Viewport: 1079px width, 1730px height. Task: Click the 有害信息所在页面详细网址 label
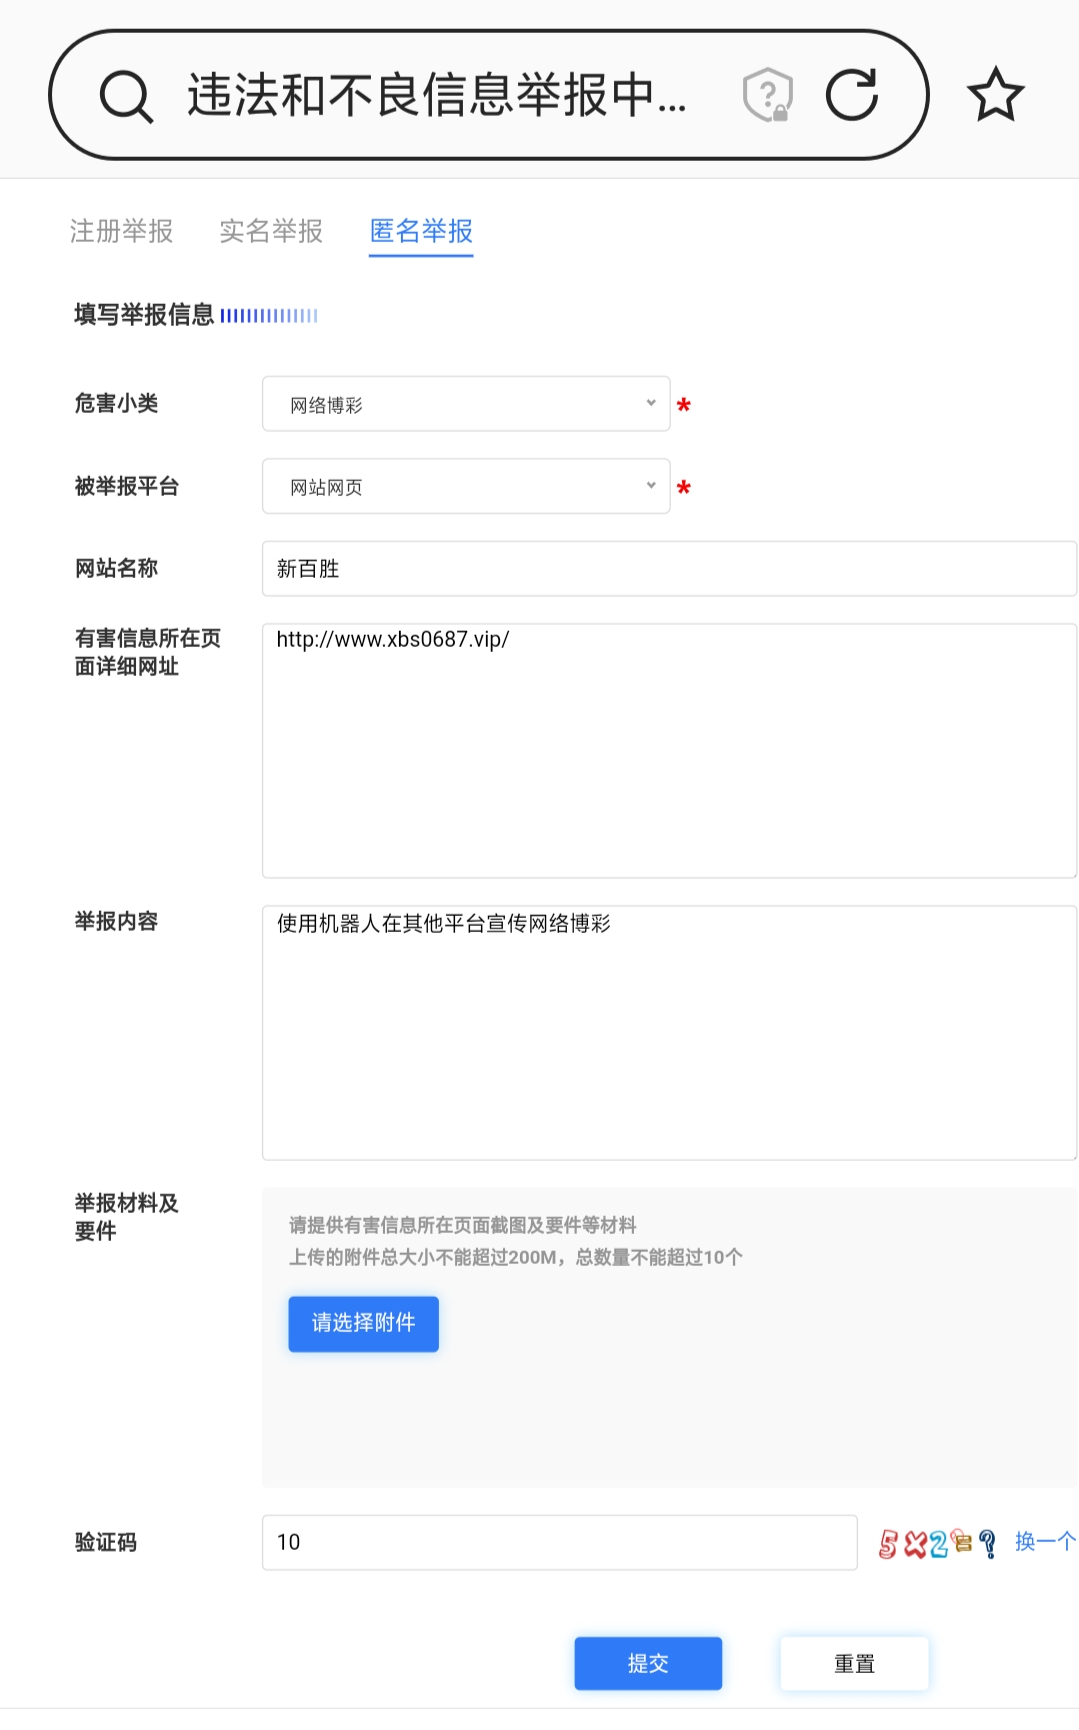point(148,652)
